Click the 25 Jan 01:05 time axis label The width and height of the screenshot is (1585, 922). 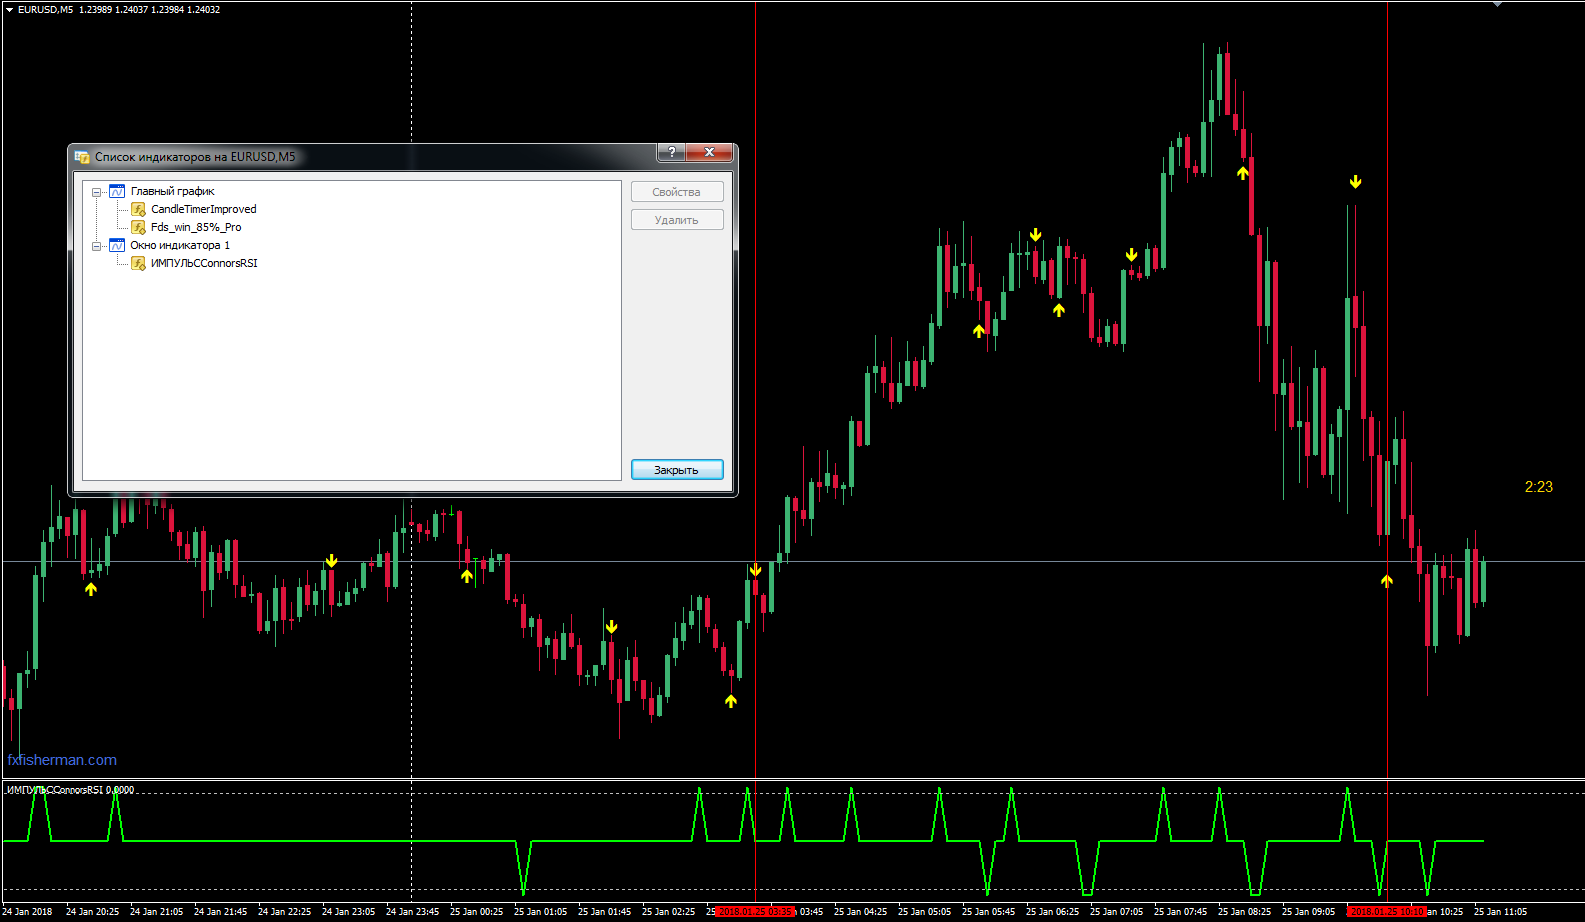coord(540,912)
